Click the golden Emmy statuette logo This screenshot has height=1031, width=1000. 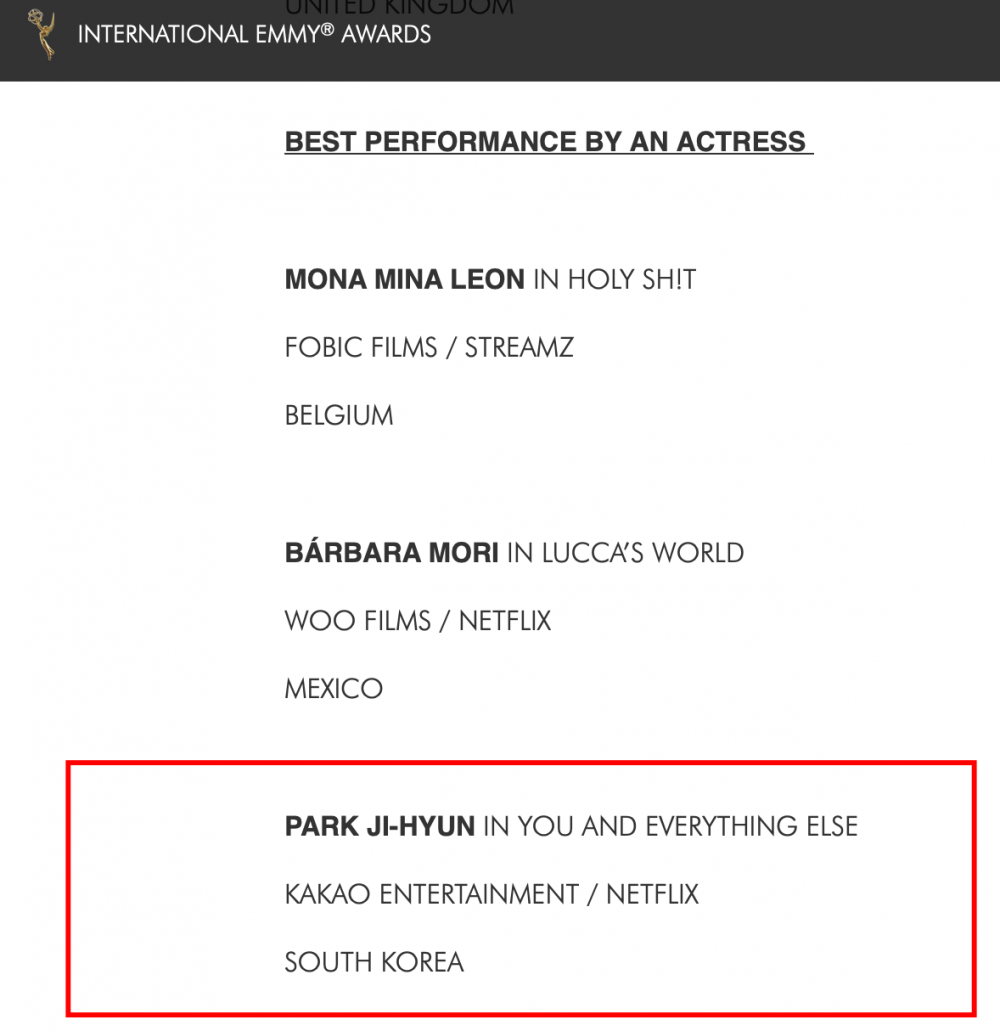[41, 34]
